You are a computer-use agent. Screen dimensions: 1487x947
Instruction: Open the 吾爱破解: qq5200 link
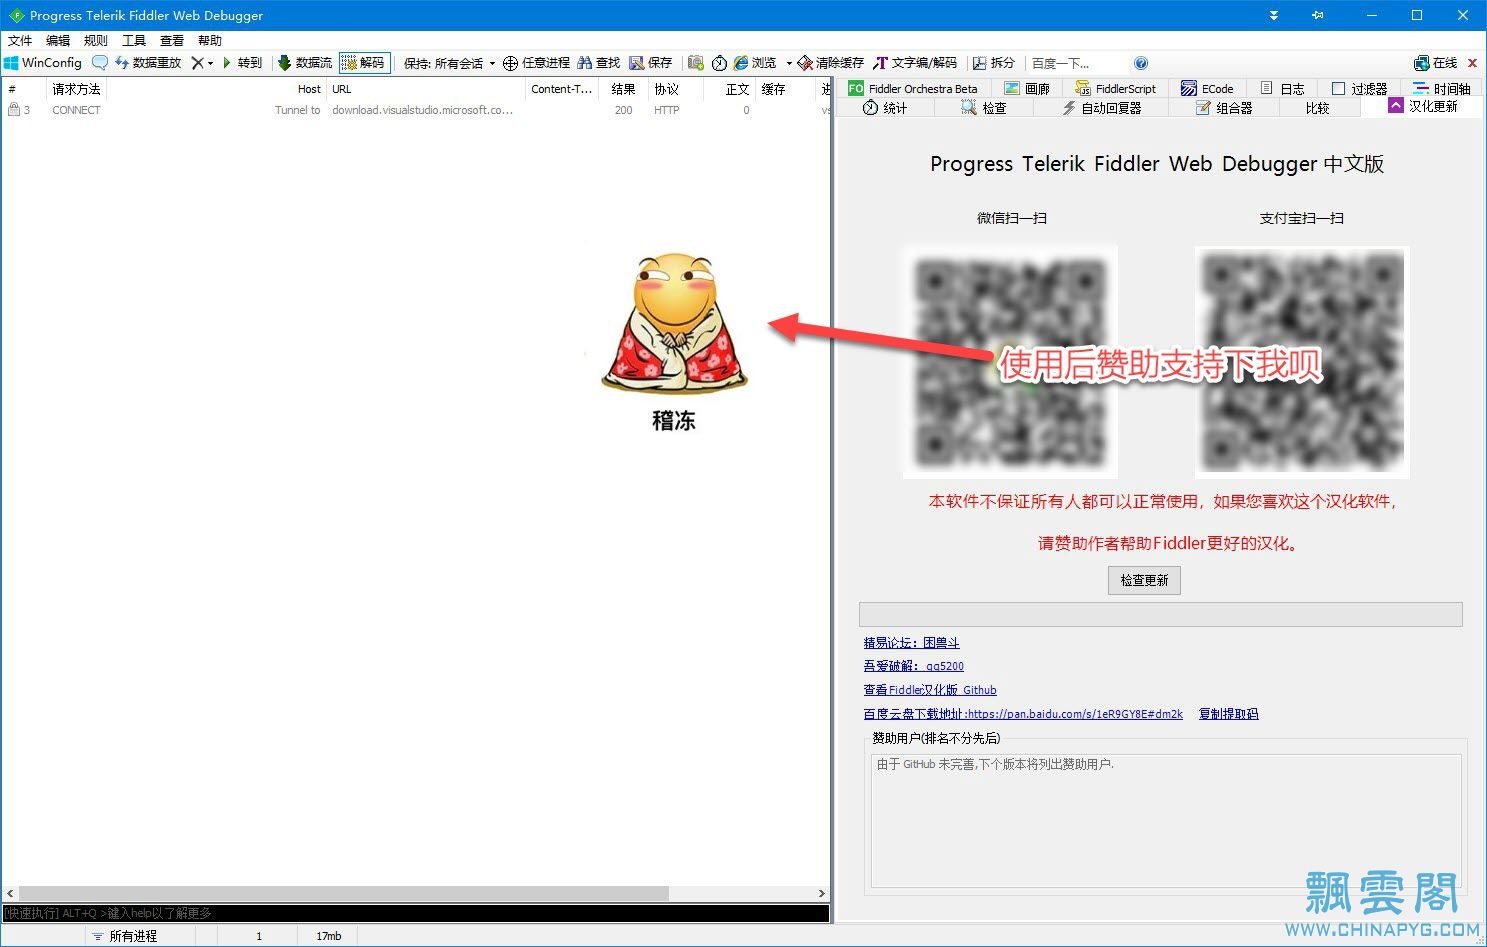click(913, 666)
